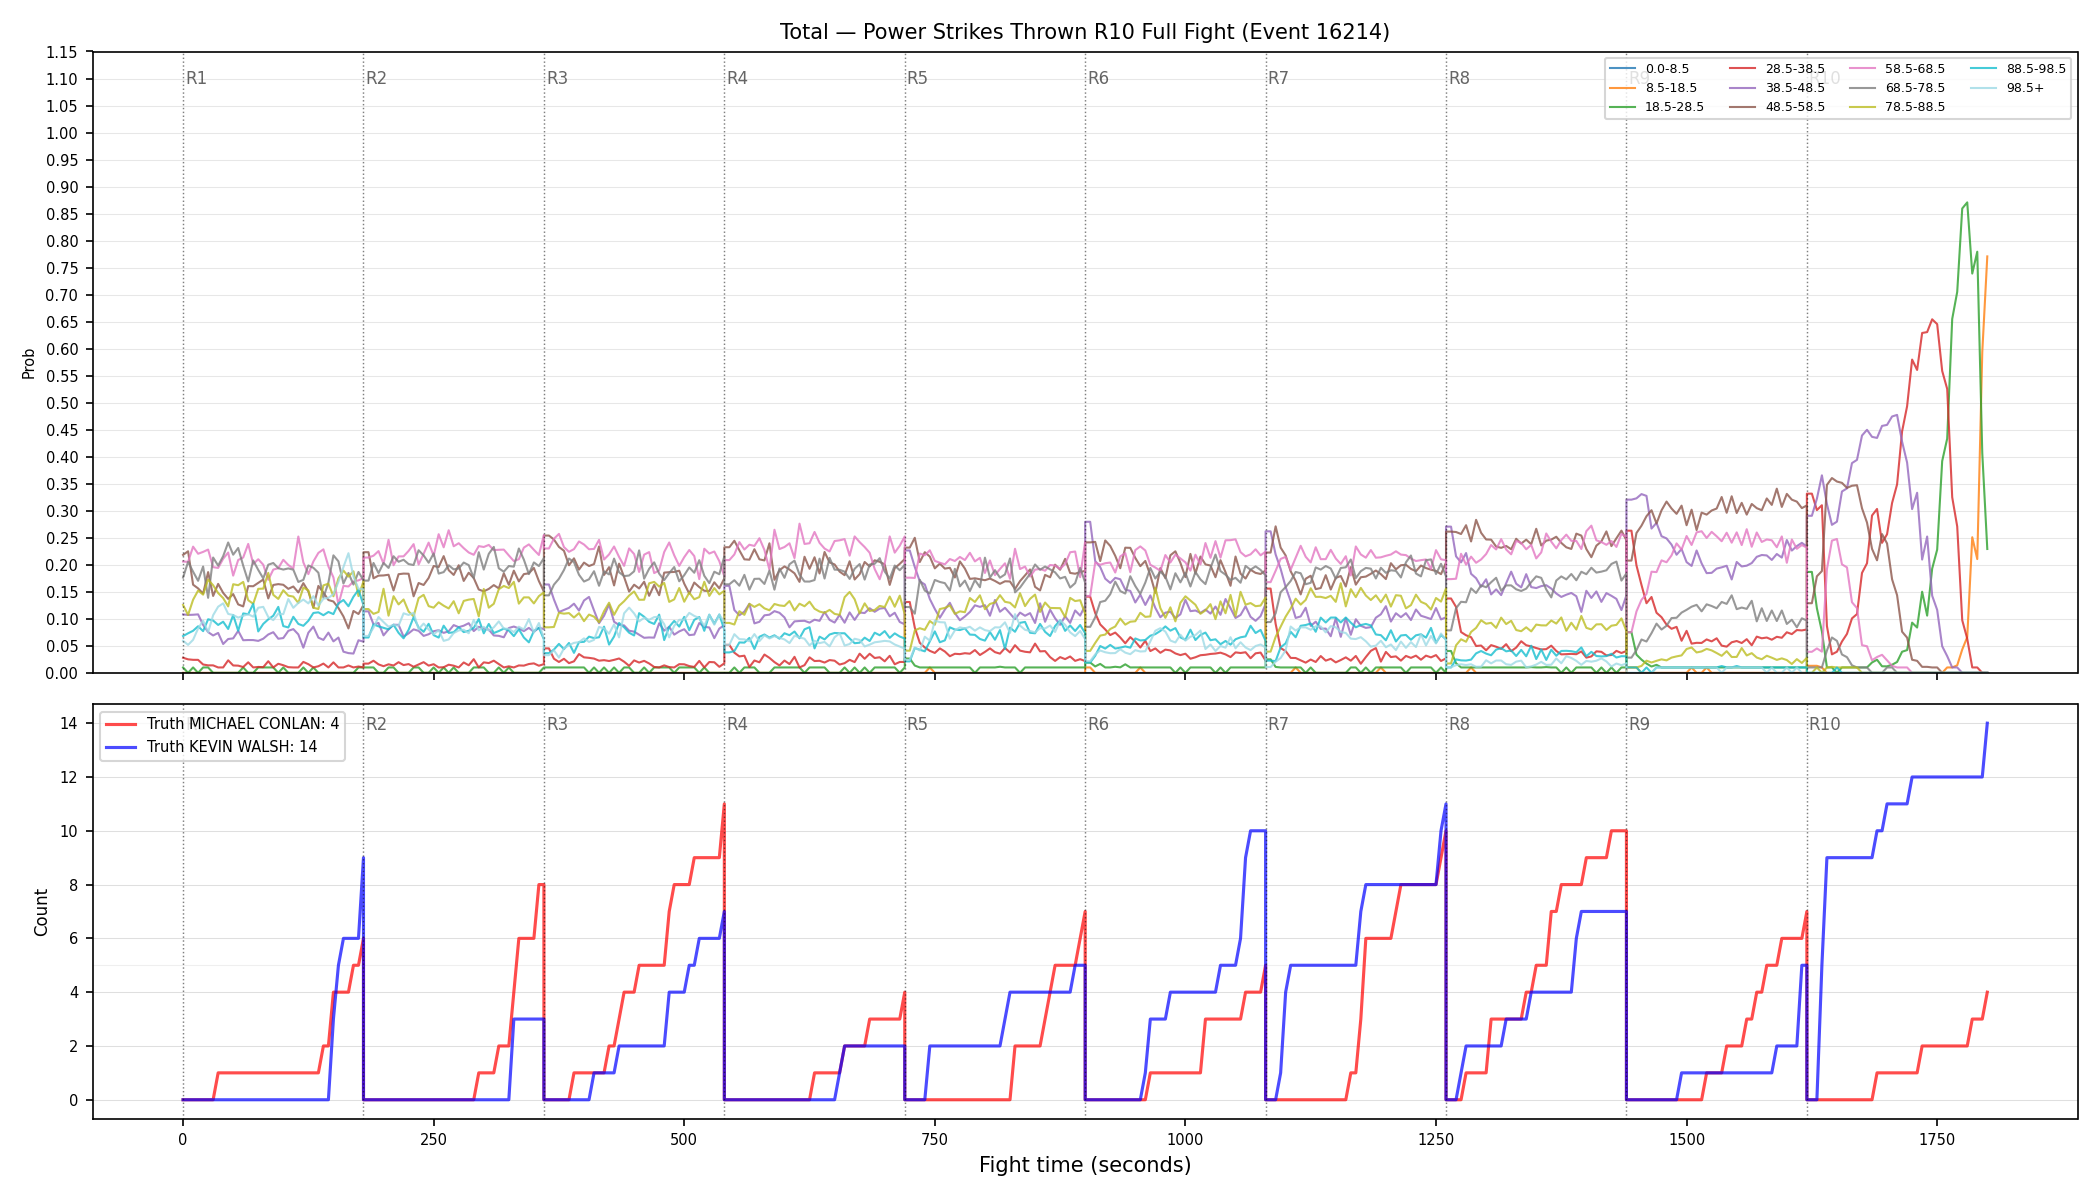This screenshot has width=2100, height=1200.
Task: Select legend entry '88.5-98.5'
Action: (2018, 69)
